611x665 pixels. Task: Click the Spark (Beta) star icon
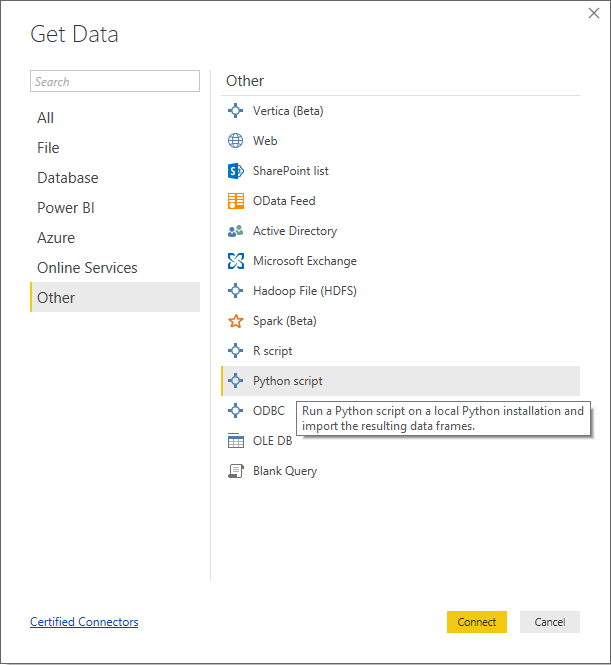(x=235, y=321)
